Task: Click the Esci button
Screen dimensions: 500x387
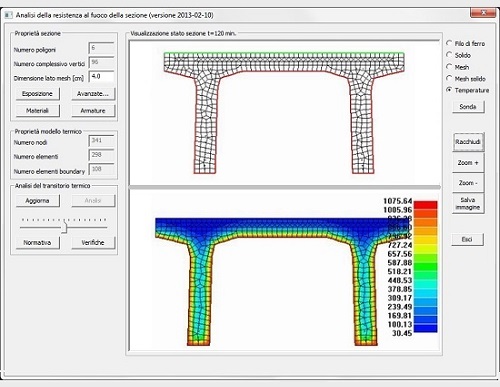Action: 467,239
